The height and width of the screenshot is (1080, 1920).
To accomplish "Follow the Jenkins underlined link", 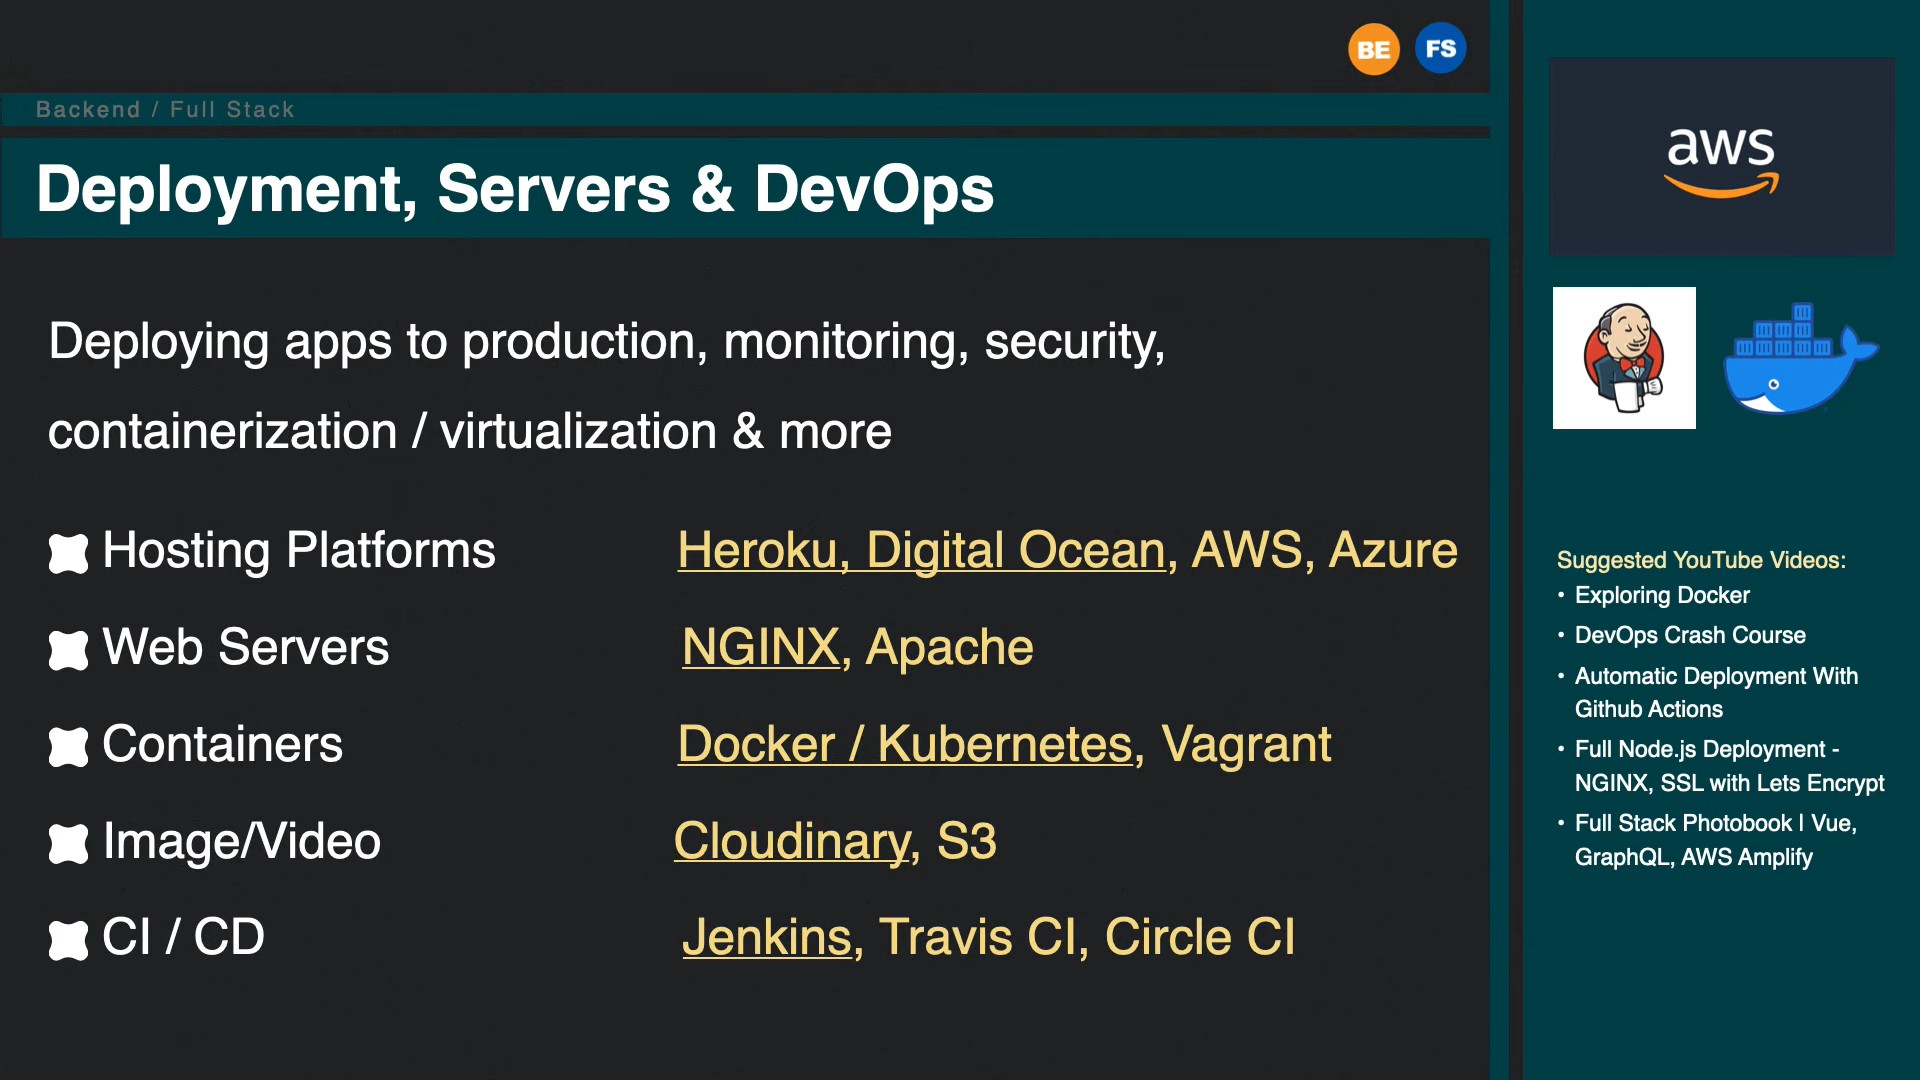I will [x=767, y=938].
